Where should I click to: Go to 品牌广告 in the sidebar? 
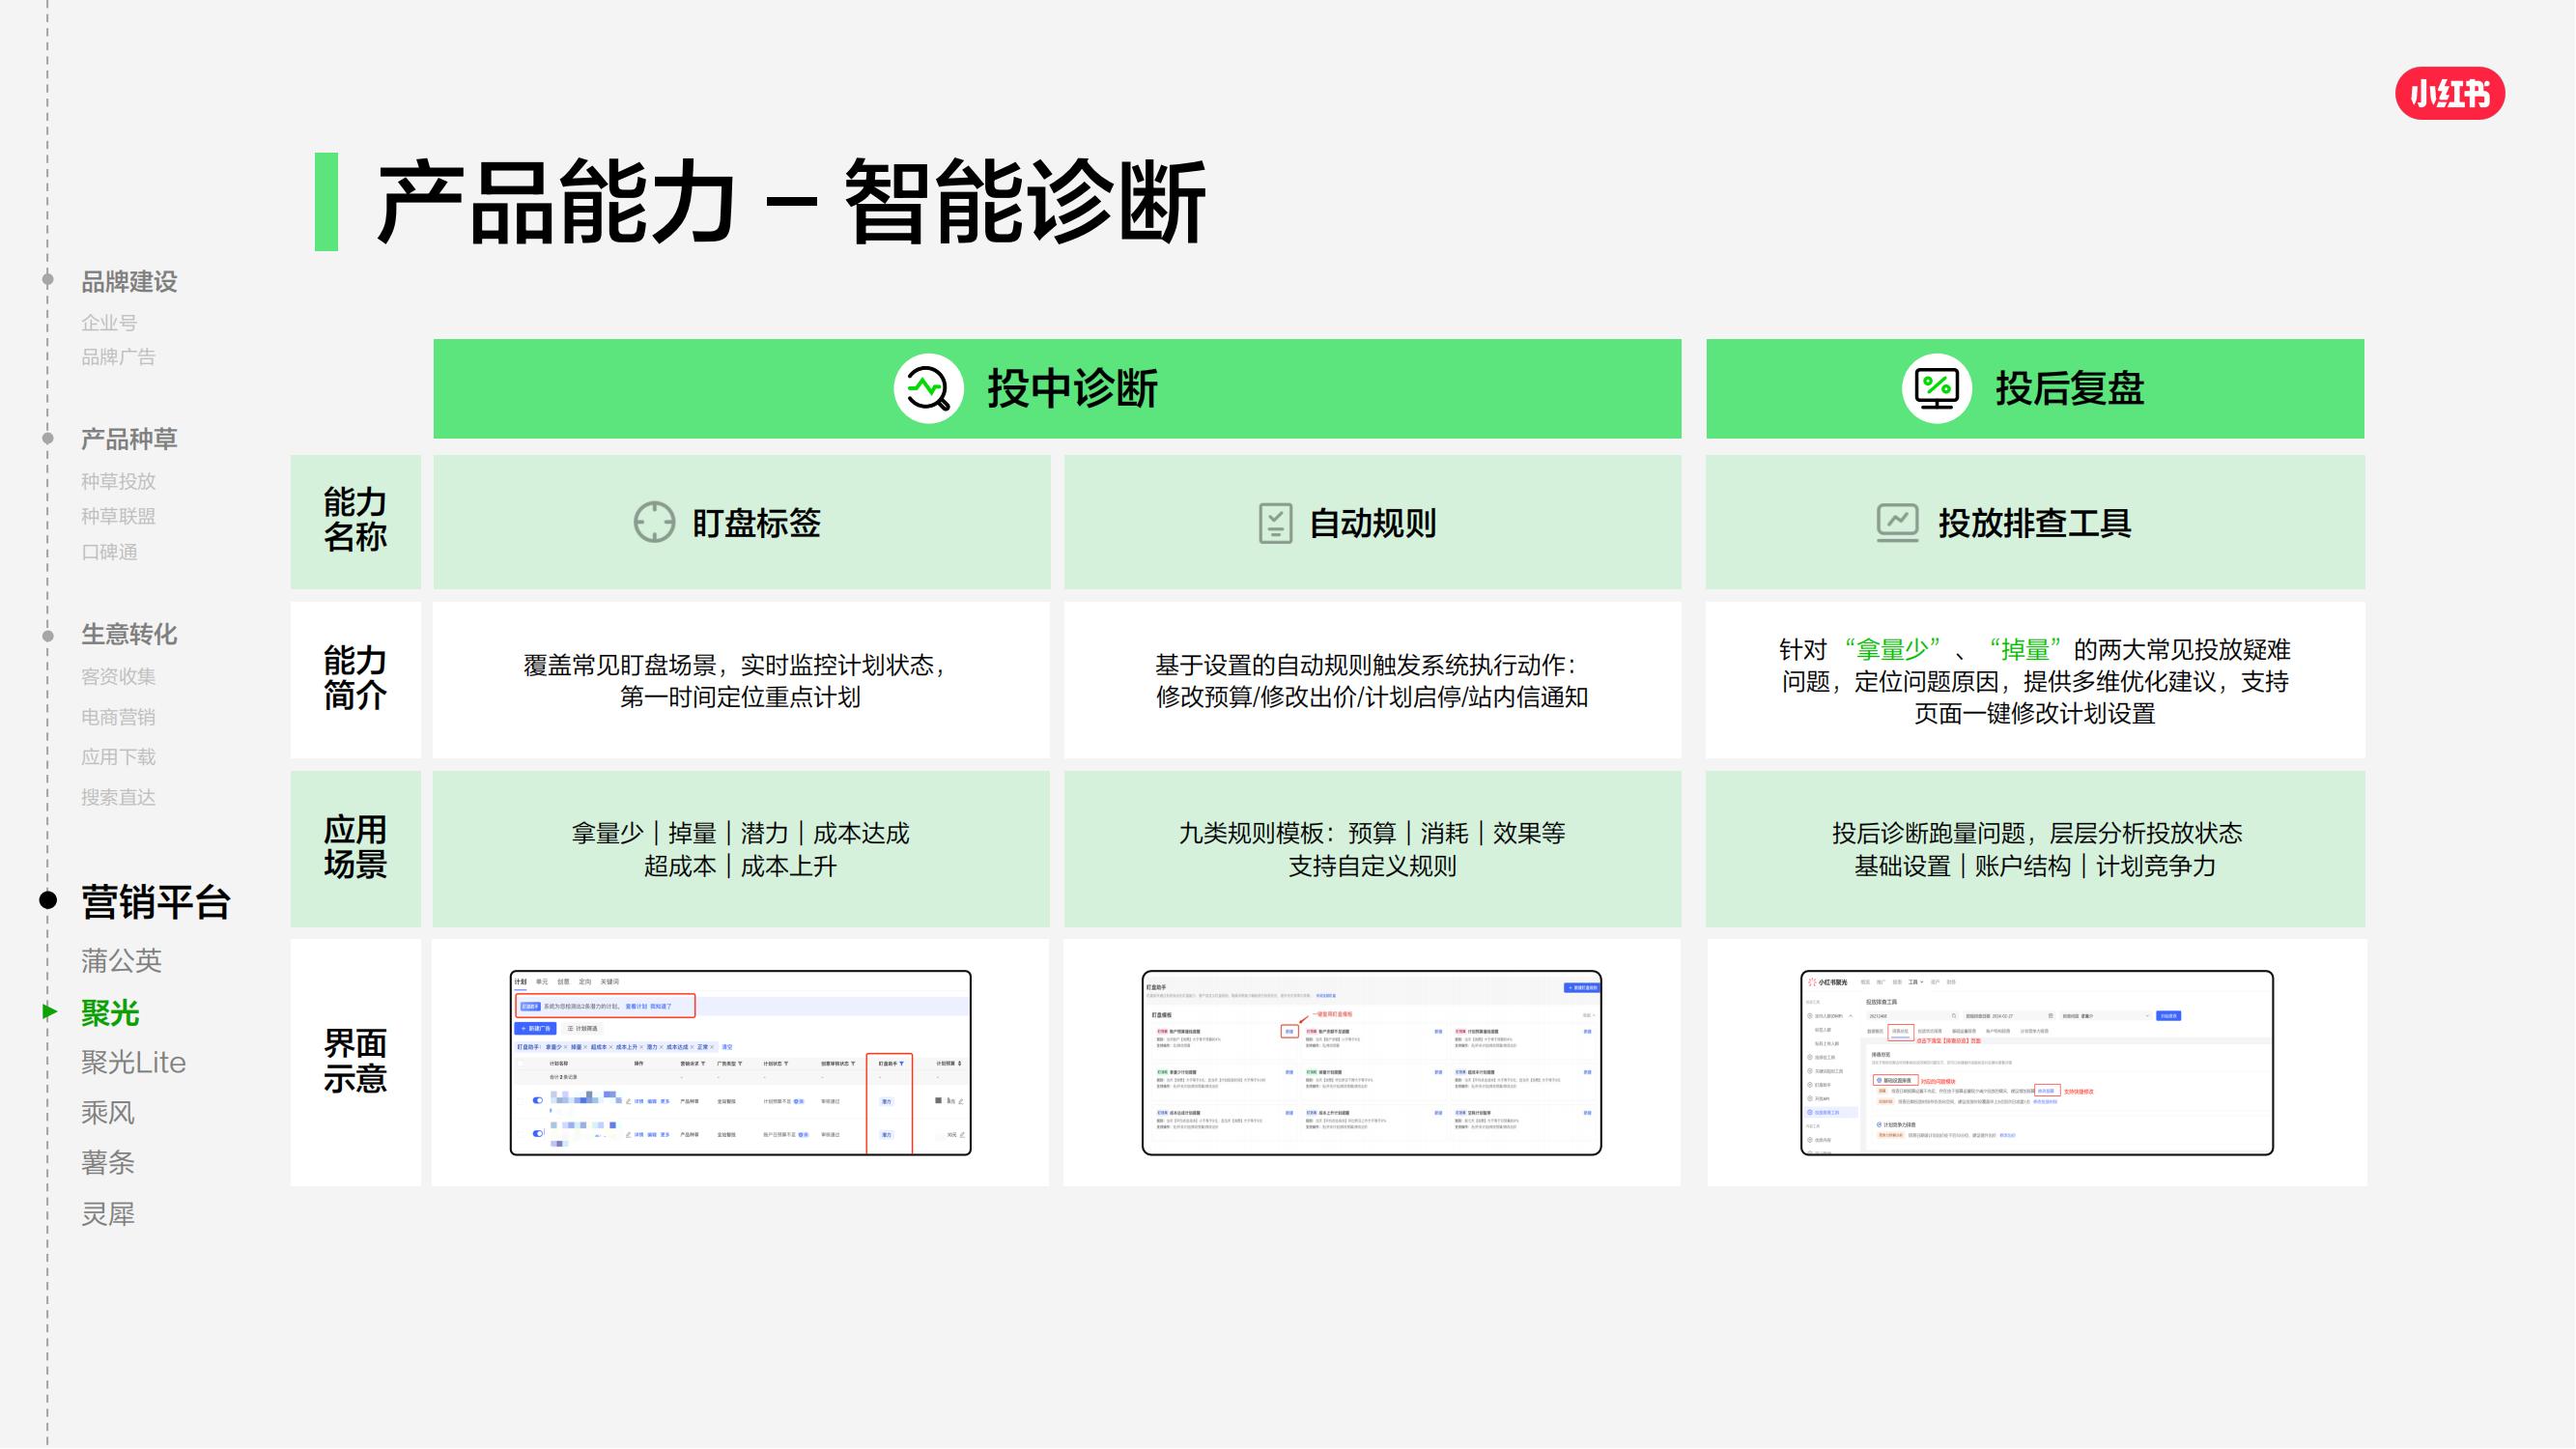click(x=118, y=357)
